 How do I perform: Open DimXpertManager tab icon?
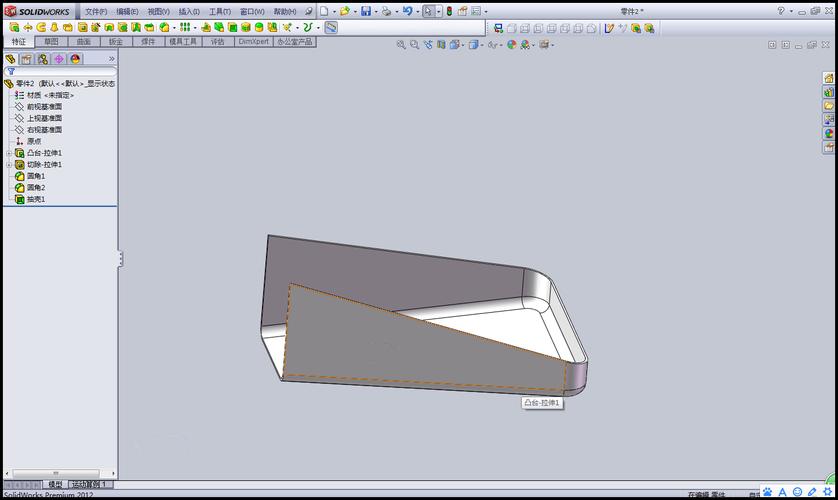point(59,59)
